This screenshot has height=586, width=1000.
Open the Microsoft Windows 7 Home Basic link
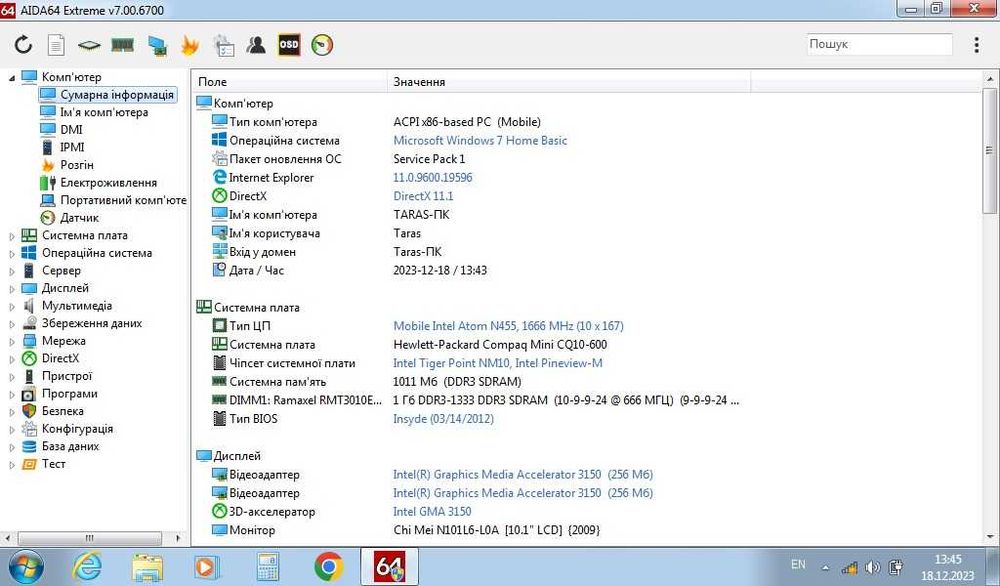(480, 140)
